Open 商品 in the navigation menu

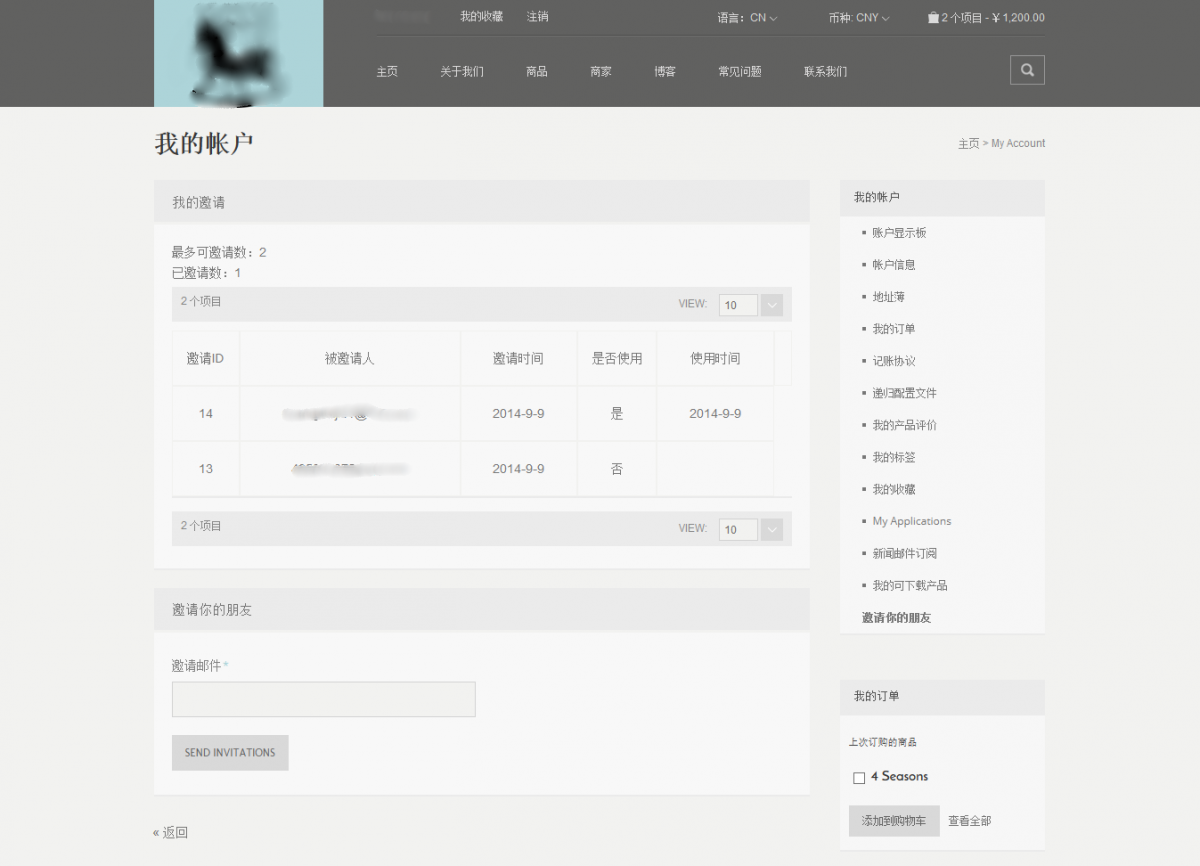click(x=537, y=72)
